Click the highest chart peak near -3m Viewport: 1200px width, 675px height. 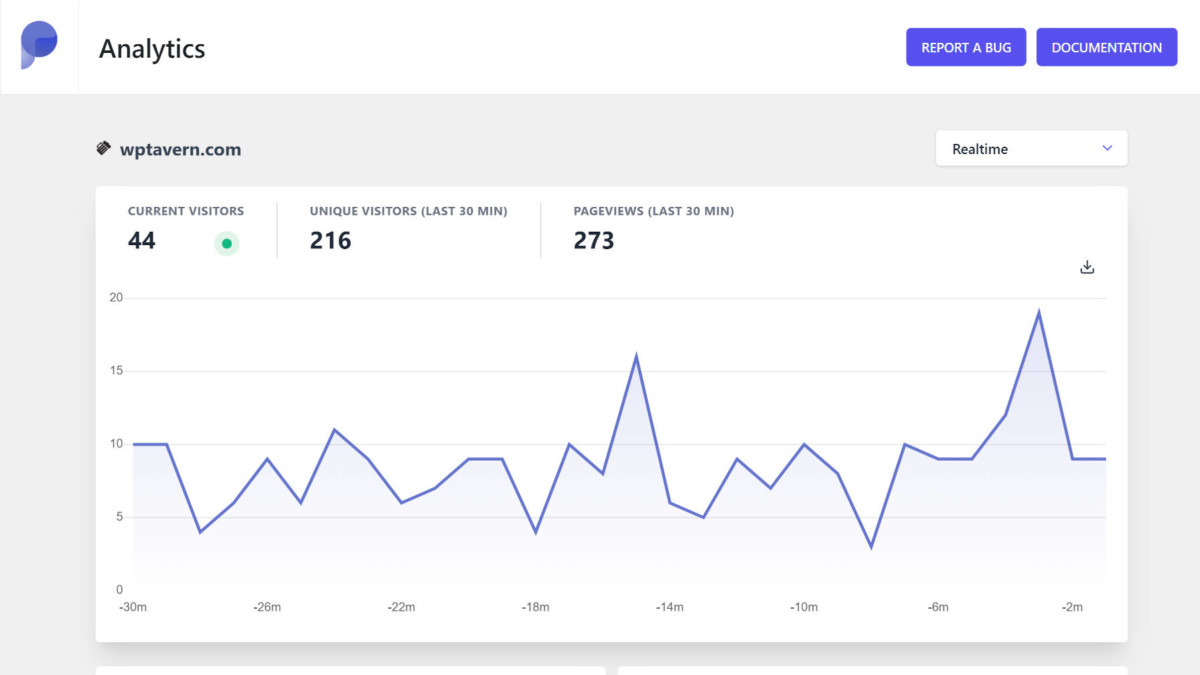tap(1039, 313)
